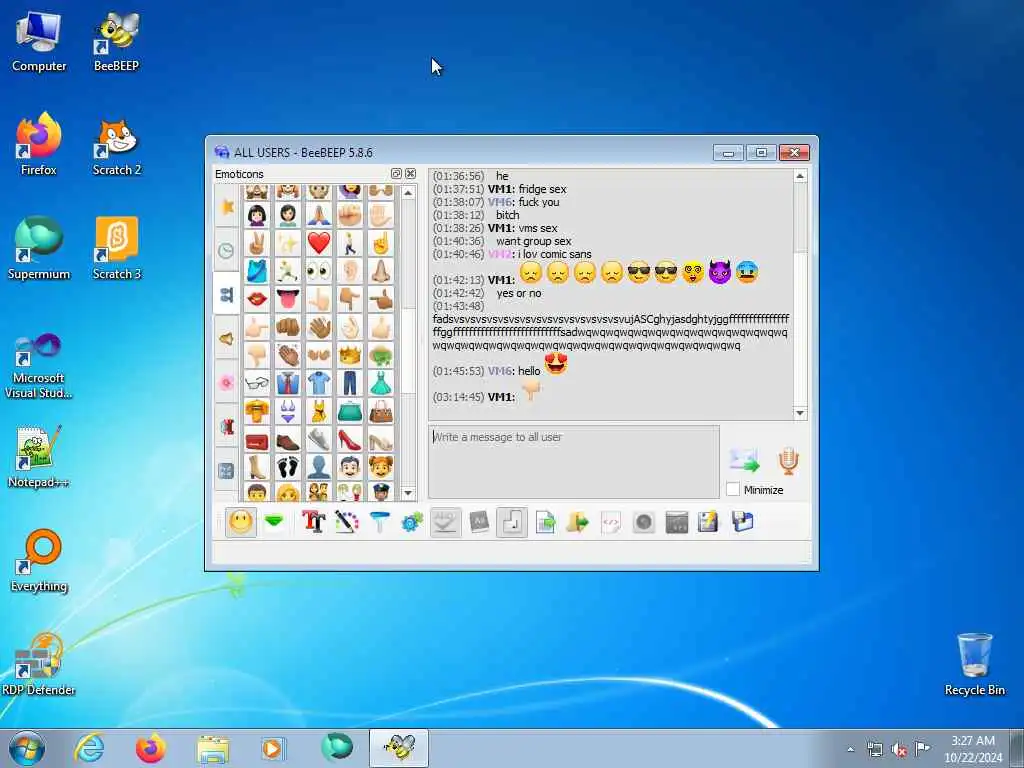Pick the clapping hands emoticon
The image size is (1024, 768).
[287, 355]
